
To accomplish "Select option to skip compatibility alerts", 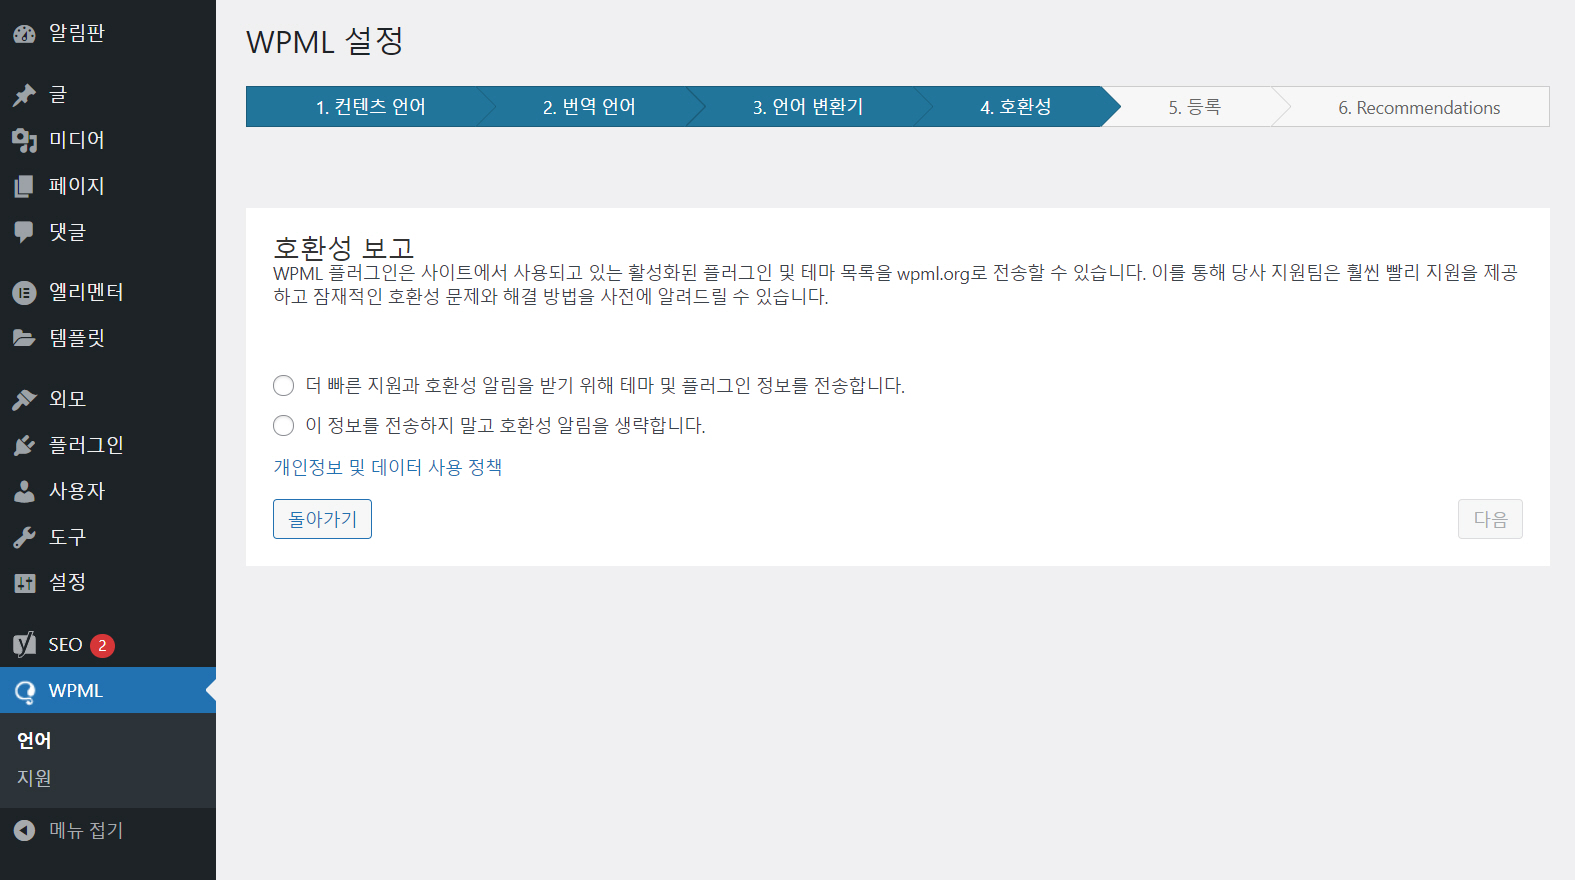I will pos(284,426).
